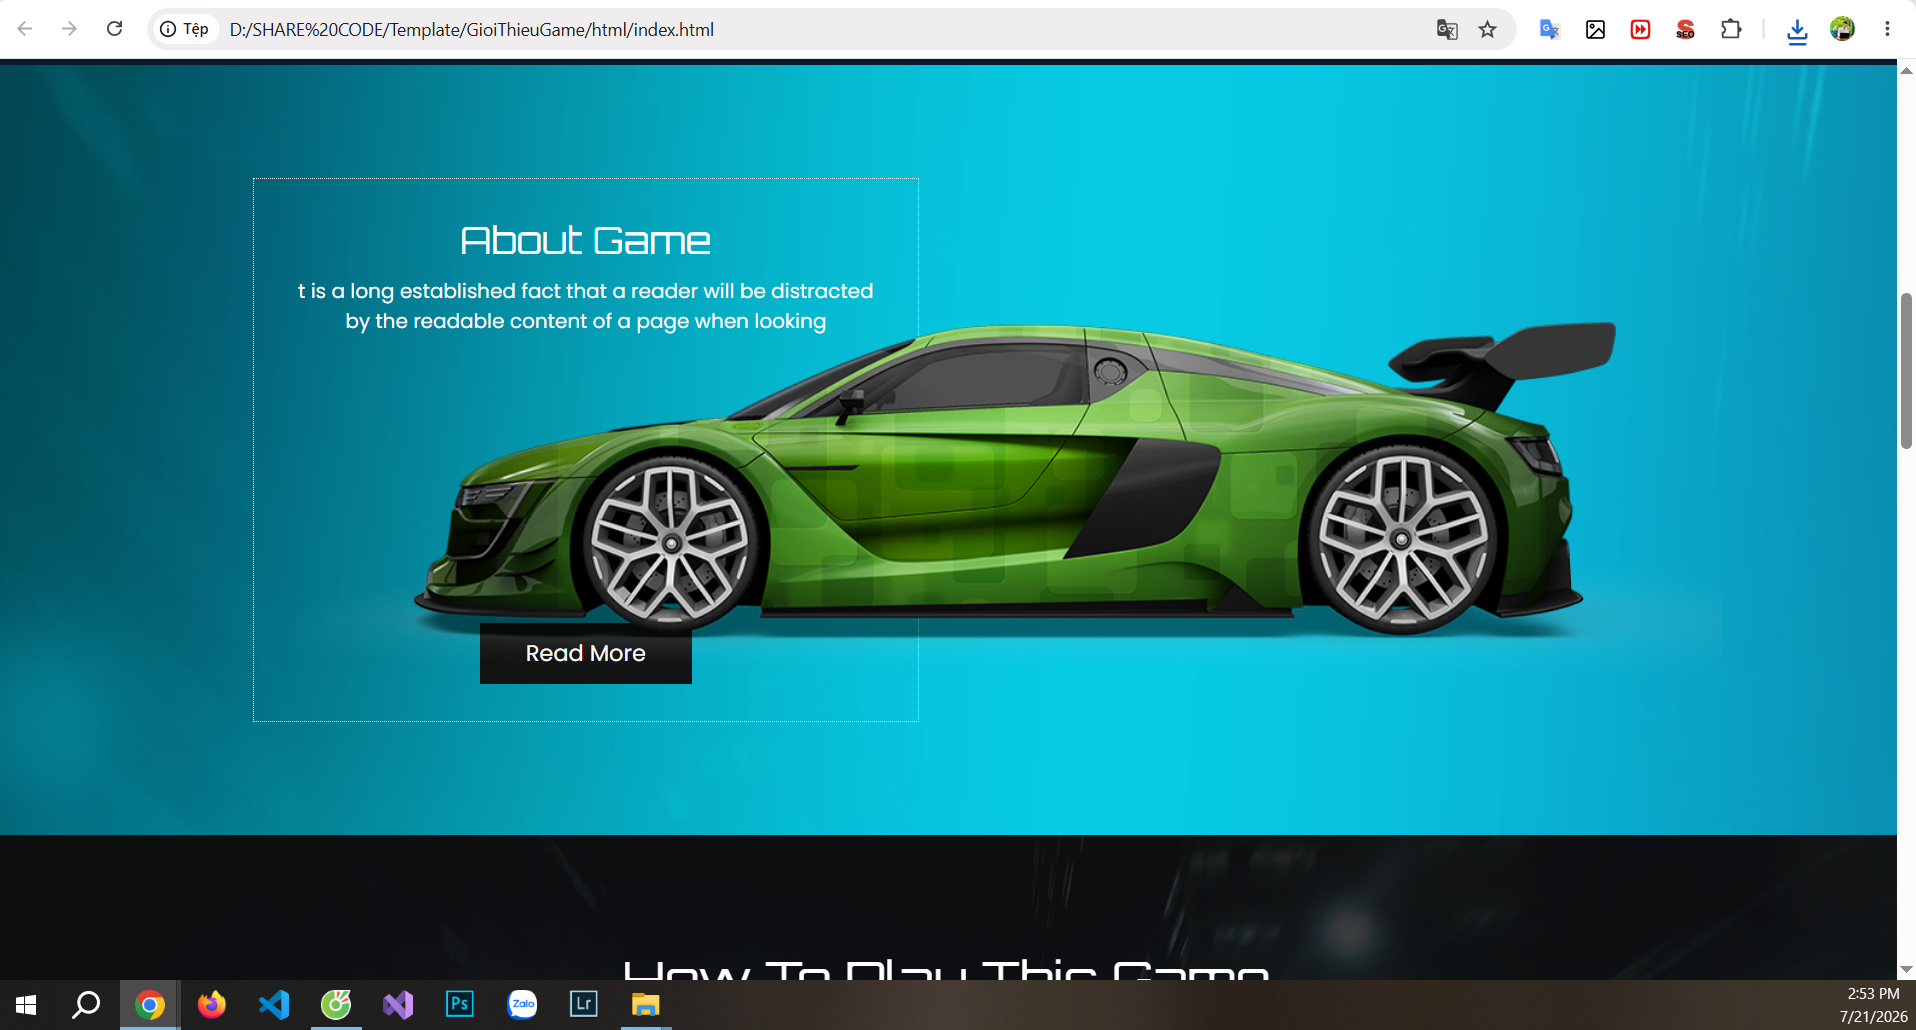Click the browser forward arrow

tap(69, 29)
